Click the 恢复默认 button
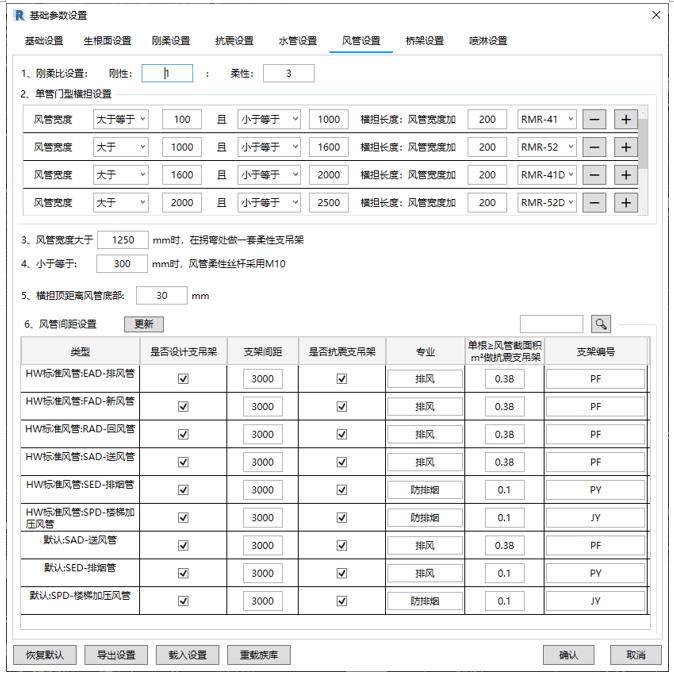The width and height of the screenshot is (674, 674). click(x=44, y=655)
